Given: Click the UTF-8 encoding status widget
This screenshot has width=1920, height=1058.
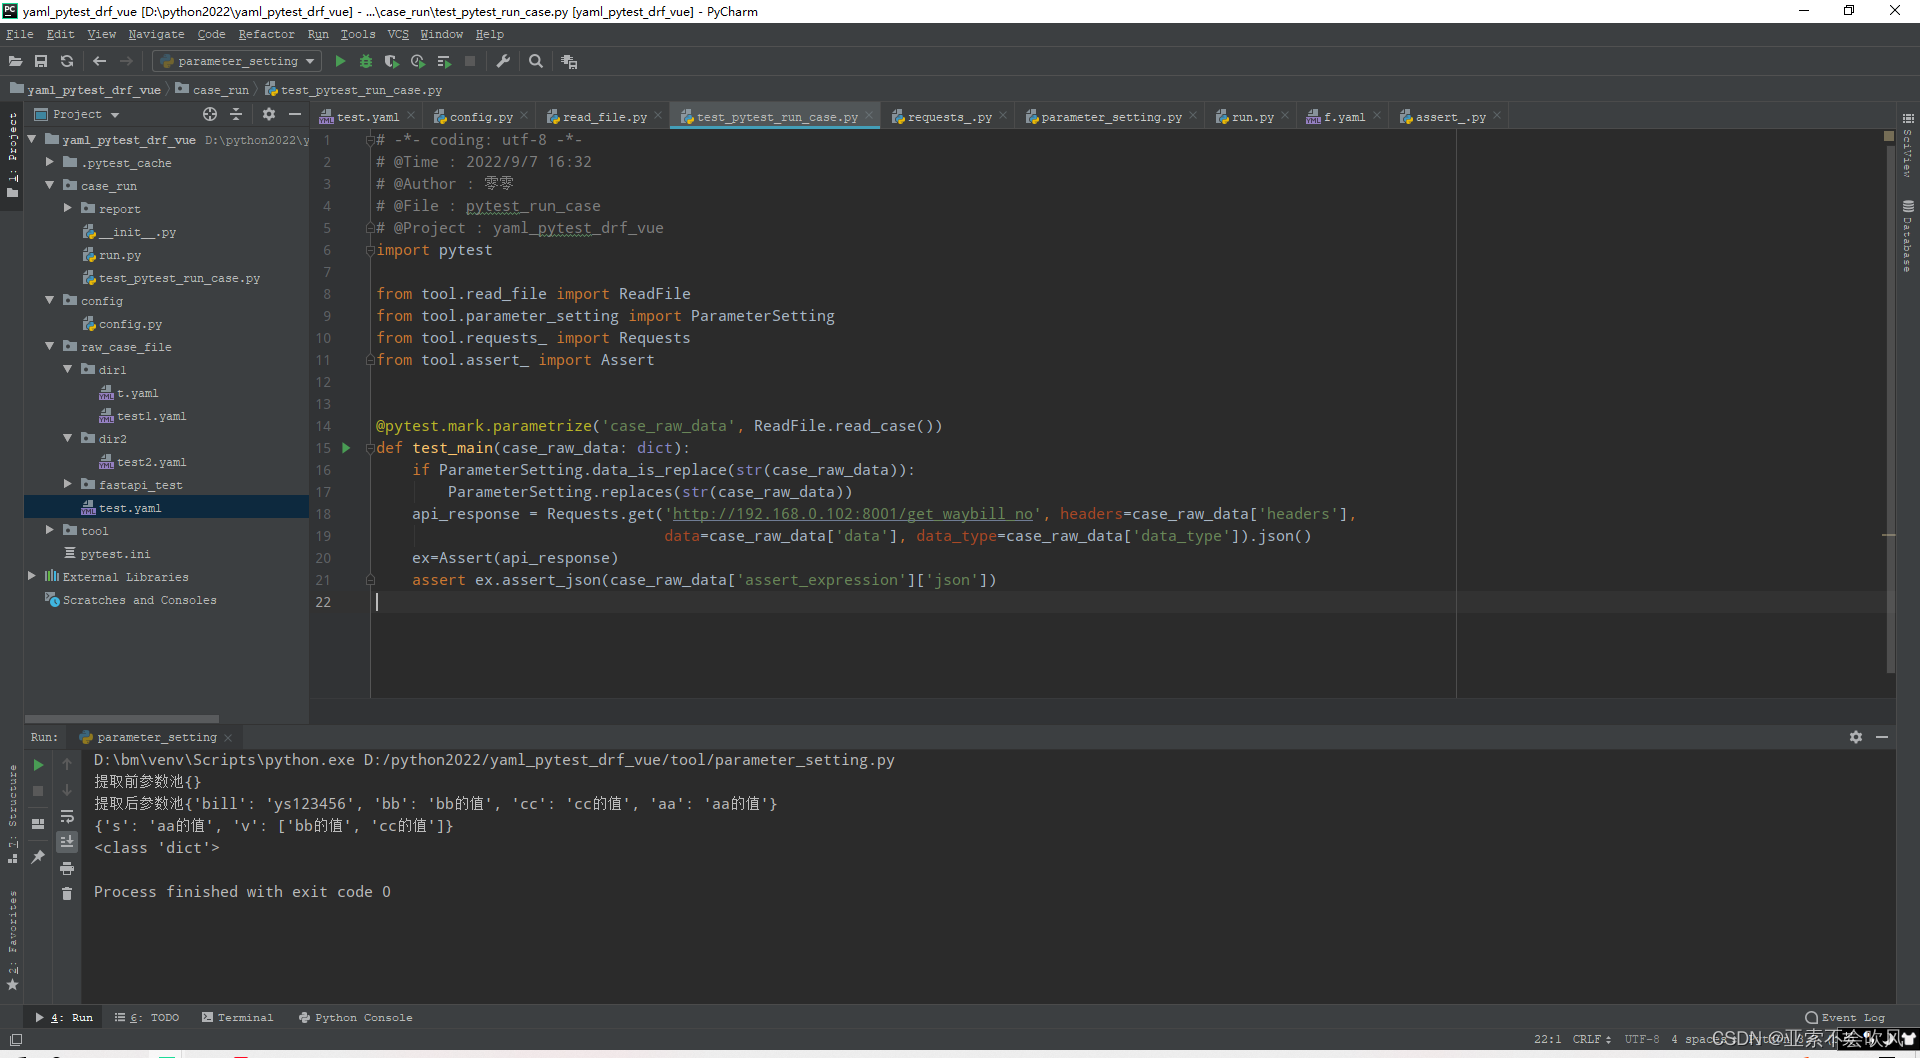Looking at the screenshot, I should pos(1641,1039).
